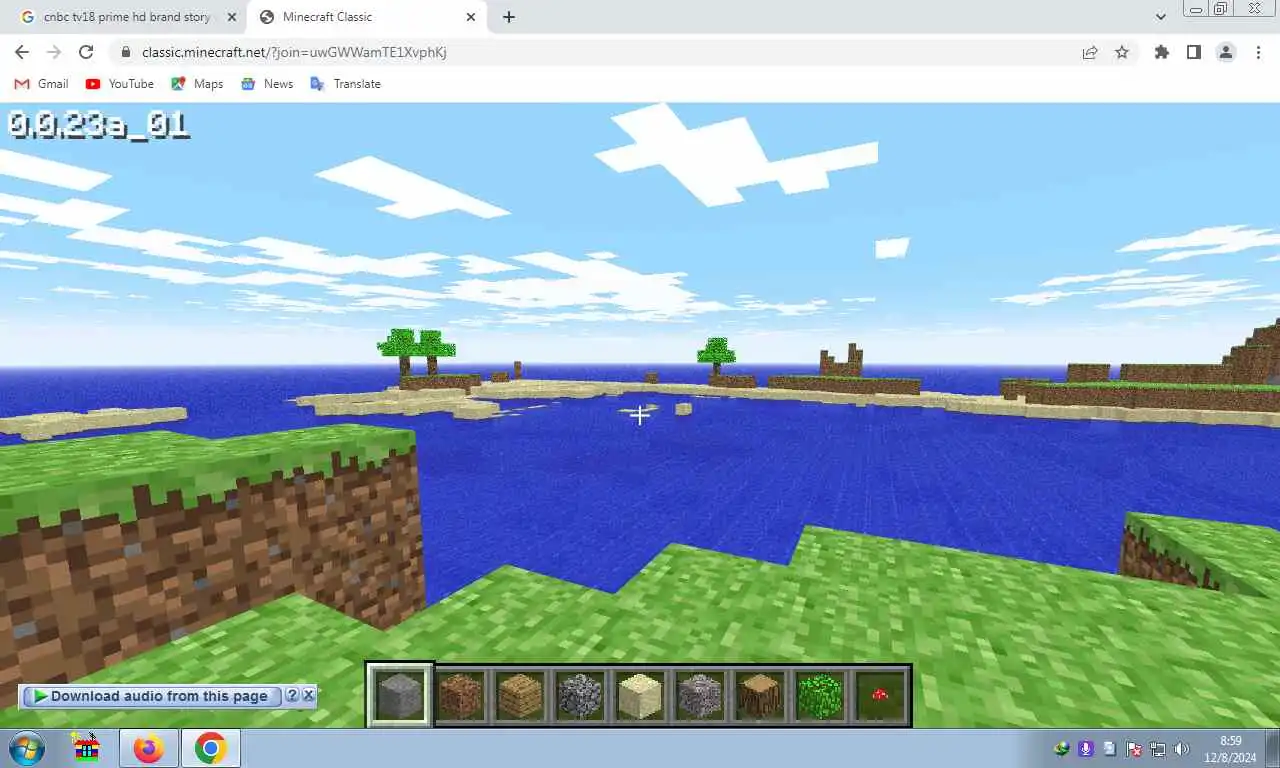This screenshot has width=1280, height=768.
Task: Open the volume speaker tray icon
Action: click(1182, 749)
